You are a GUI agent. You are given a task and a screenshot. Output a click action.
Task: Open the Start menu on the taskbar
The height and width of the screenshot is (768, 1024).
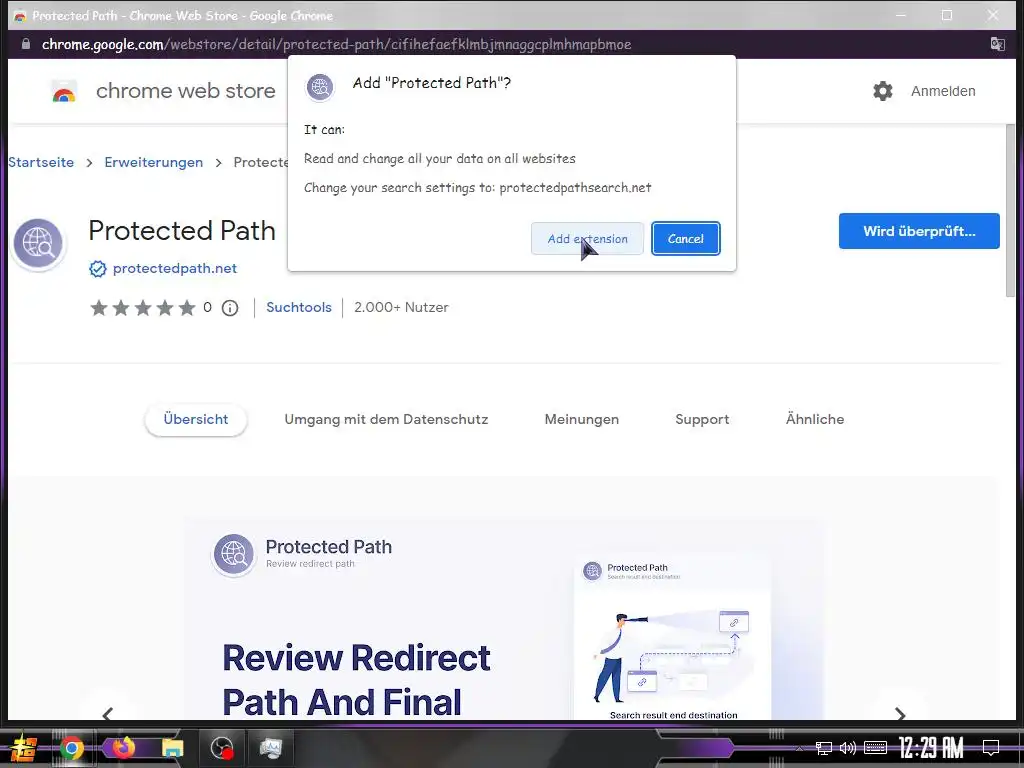[23, 748]
